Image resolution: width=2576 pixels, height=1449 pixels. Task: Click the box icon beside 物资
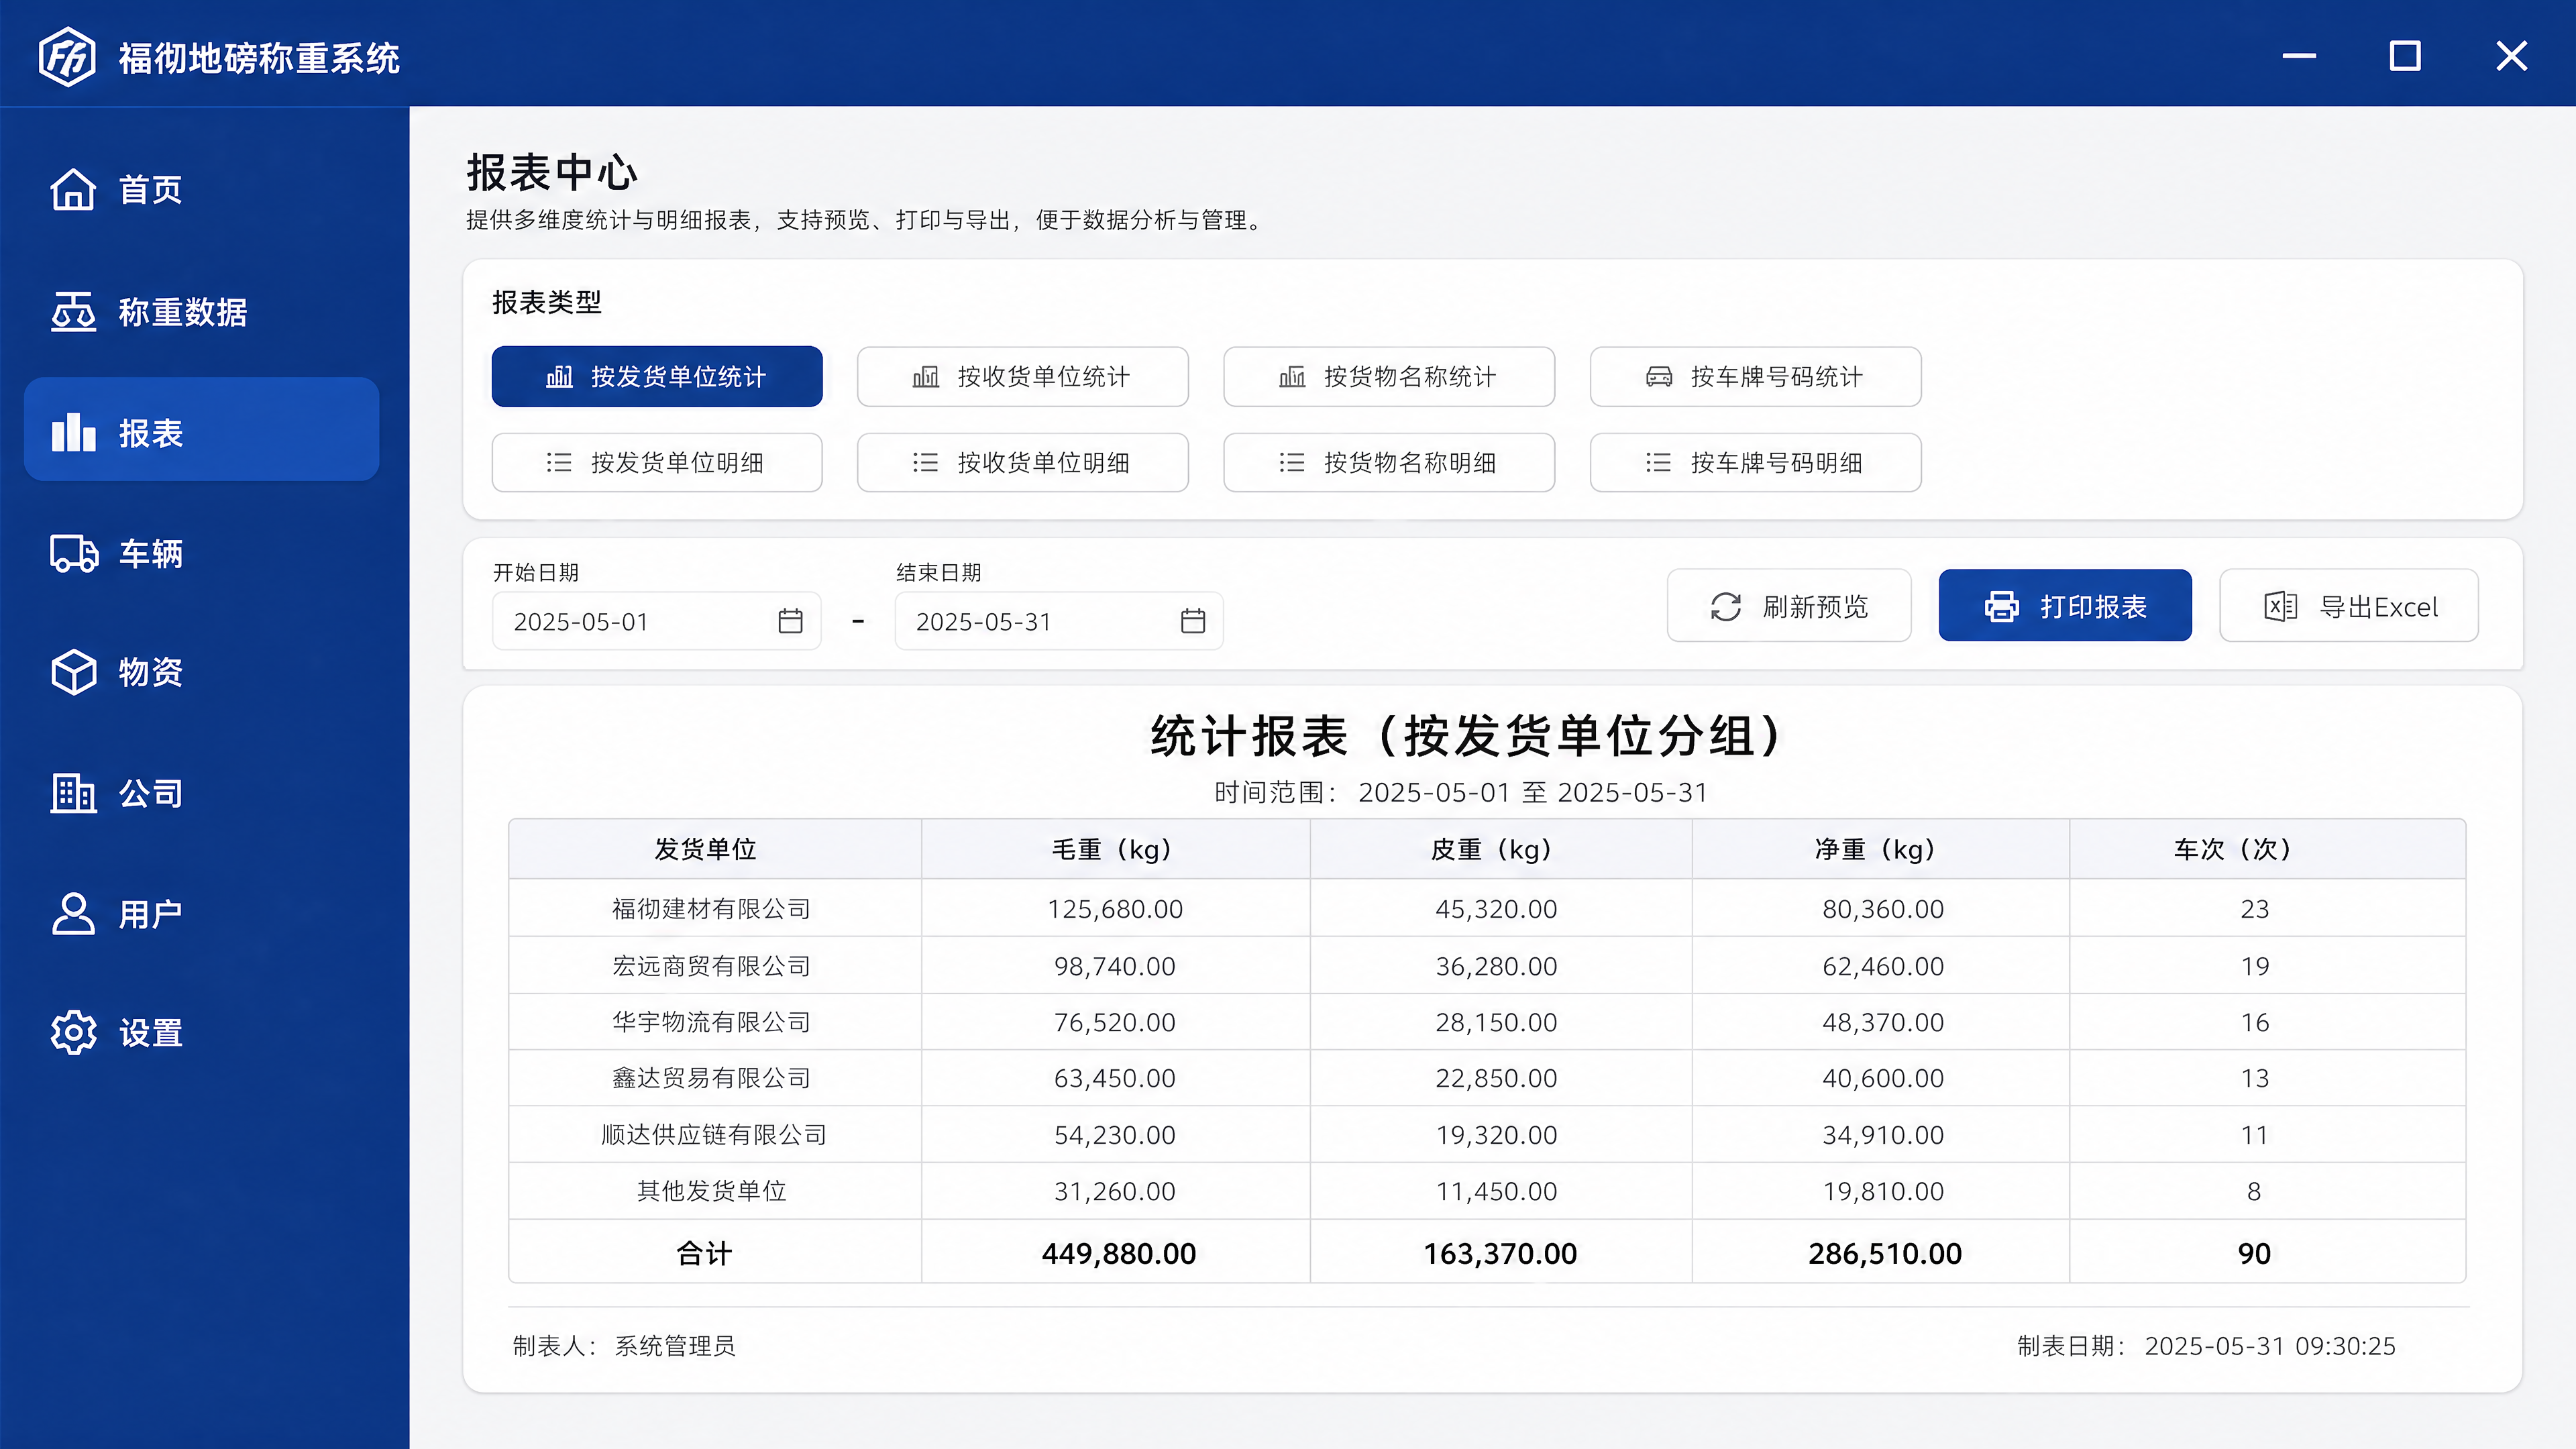(73, 672)
